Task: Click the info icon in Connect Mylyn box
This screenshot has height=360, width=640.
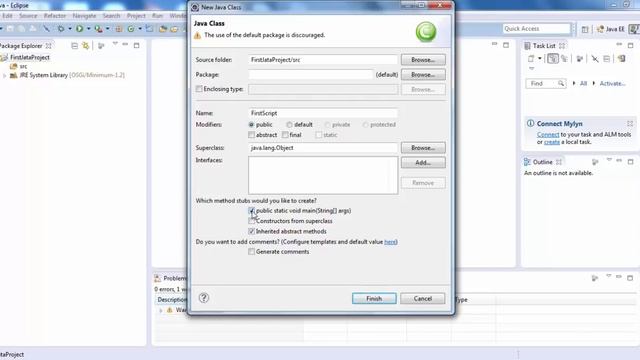Action: [530, 123]
